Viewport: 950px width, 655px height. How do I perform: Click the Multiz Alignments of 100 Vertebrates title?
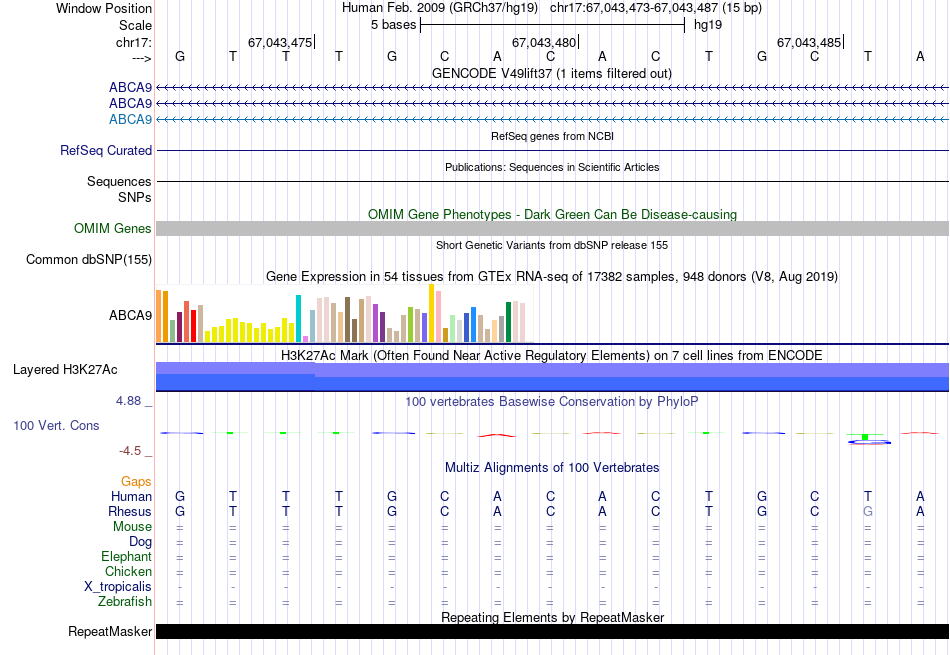(552, 467)
